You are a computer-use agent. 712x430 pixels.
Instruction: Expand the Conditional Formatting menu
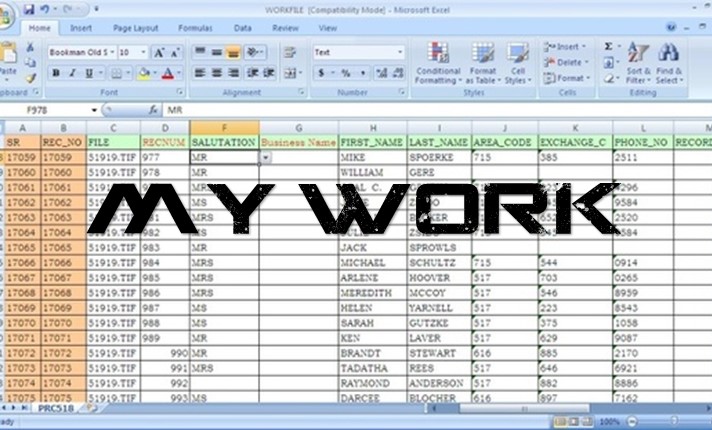coord(438,63)
